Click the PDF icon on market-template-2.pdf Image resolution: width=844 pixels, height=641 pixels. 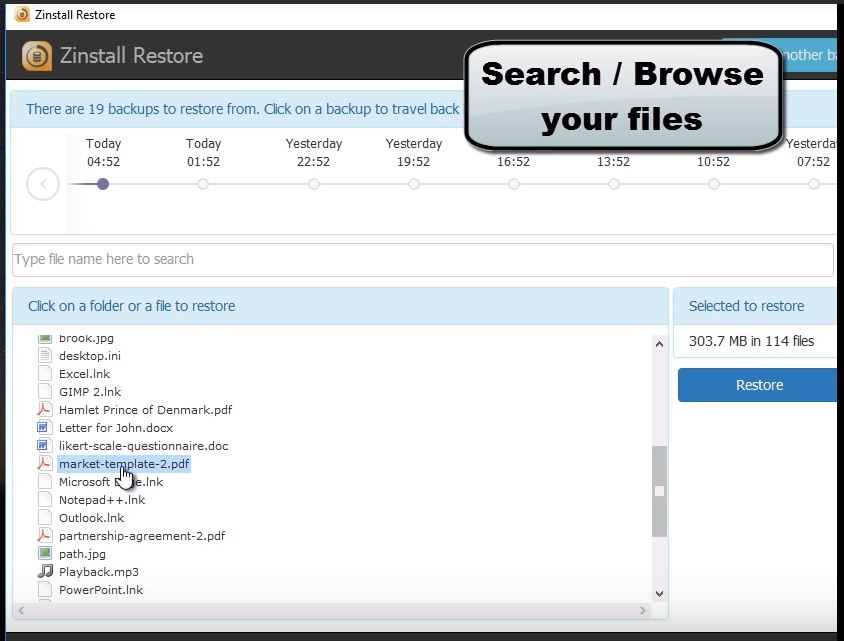pyautogui.click(x=44, y=463)
